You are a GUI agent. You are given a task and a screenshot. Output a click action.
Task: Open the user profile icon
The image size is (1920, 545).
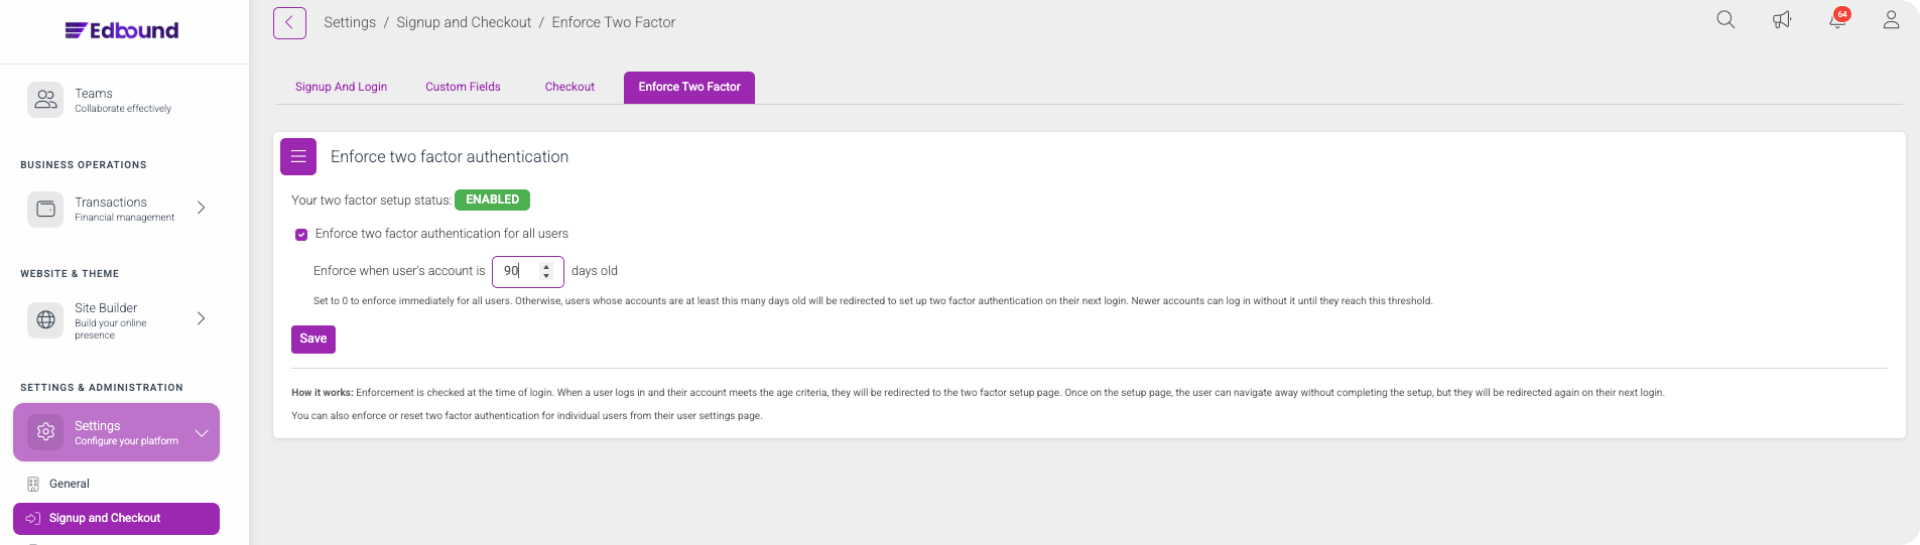click(x=1891, y=20)
